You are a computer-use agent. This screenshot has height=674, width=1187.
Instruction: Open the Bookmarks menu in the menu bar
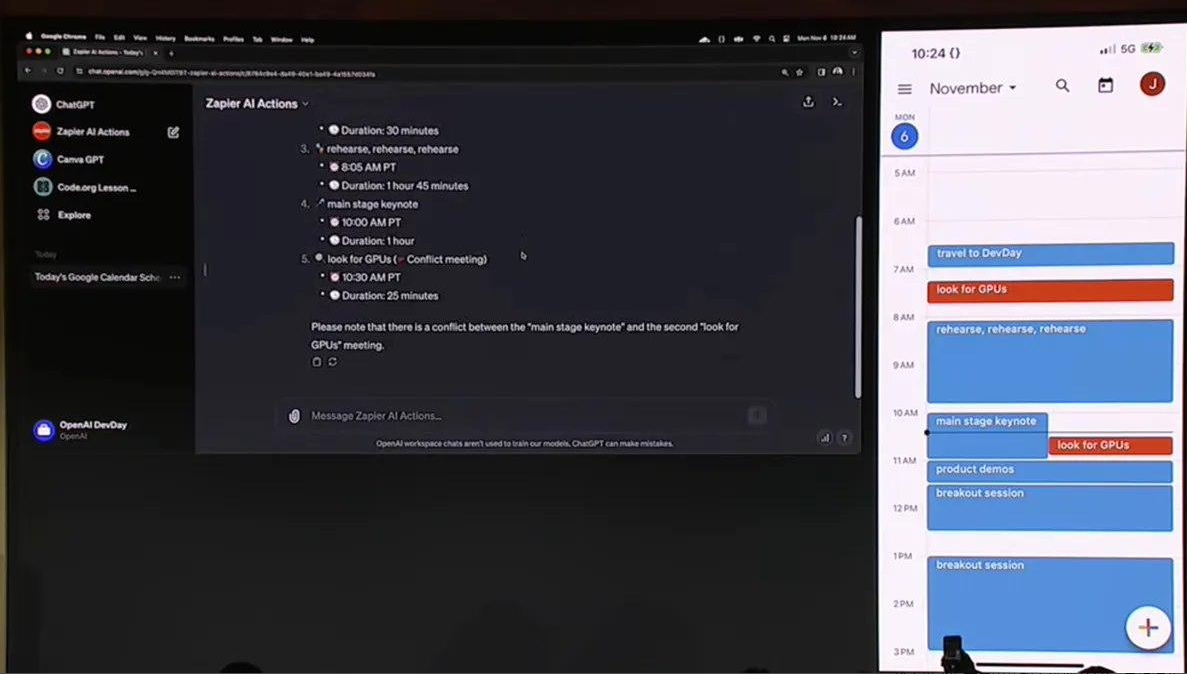199,39
